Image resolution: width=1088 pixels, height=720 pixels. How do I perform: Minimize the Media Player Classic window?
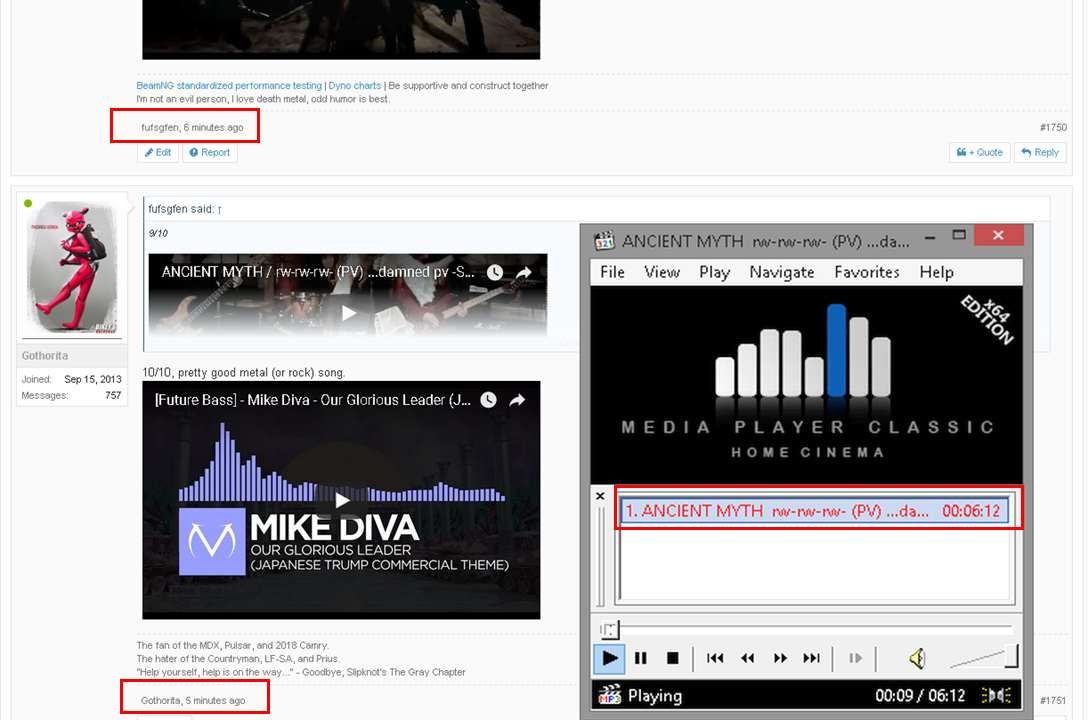(930, 237)
